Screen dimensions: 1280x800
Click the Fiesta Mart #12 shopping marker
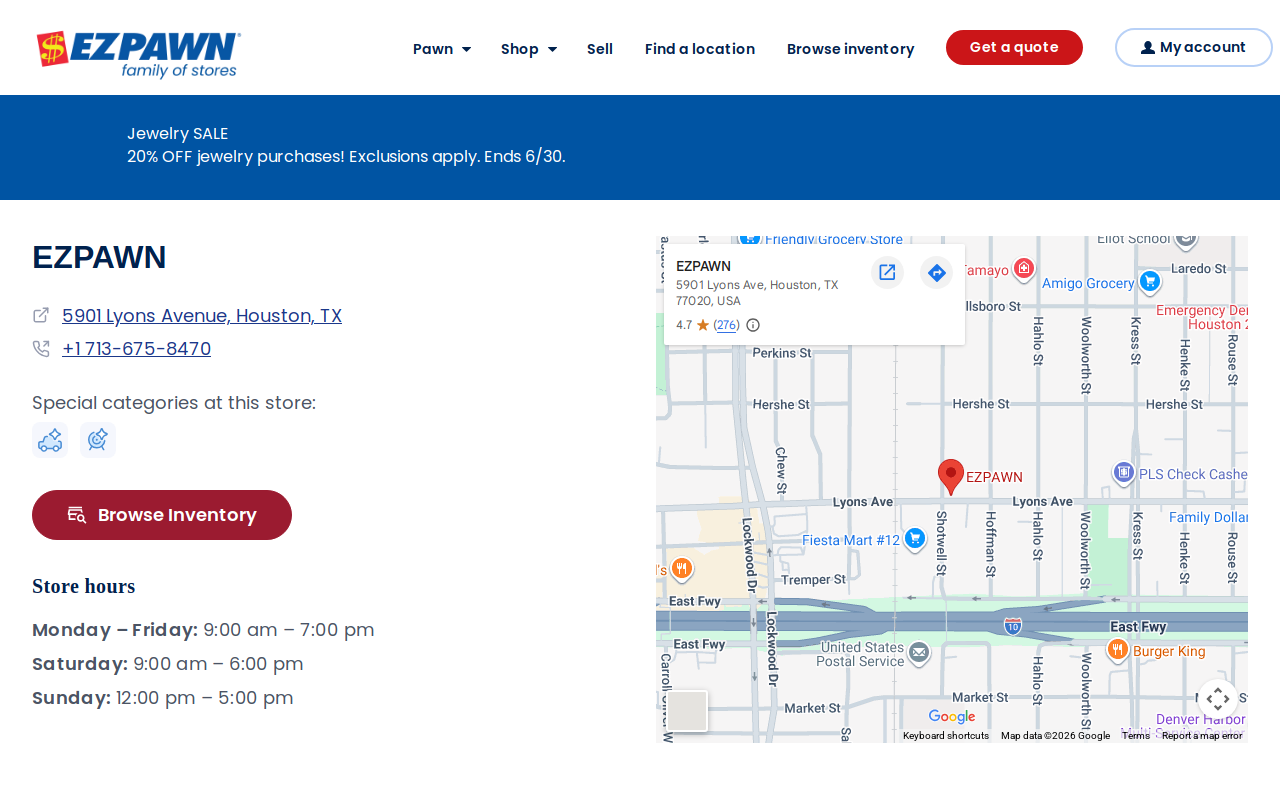pyautogui.click(x=914, y=539)
